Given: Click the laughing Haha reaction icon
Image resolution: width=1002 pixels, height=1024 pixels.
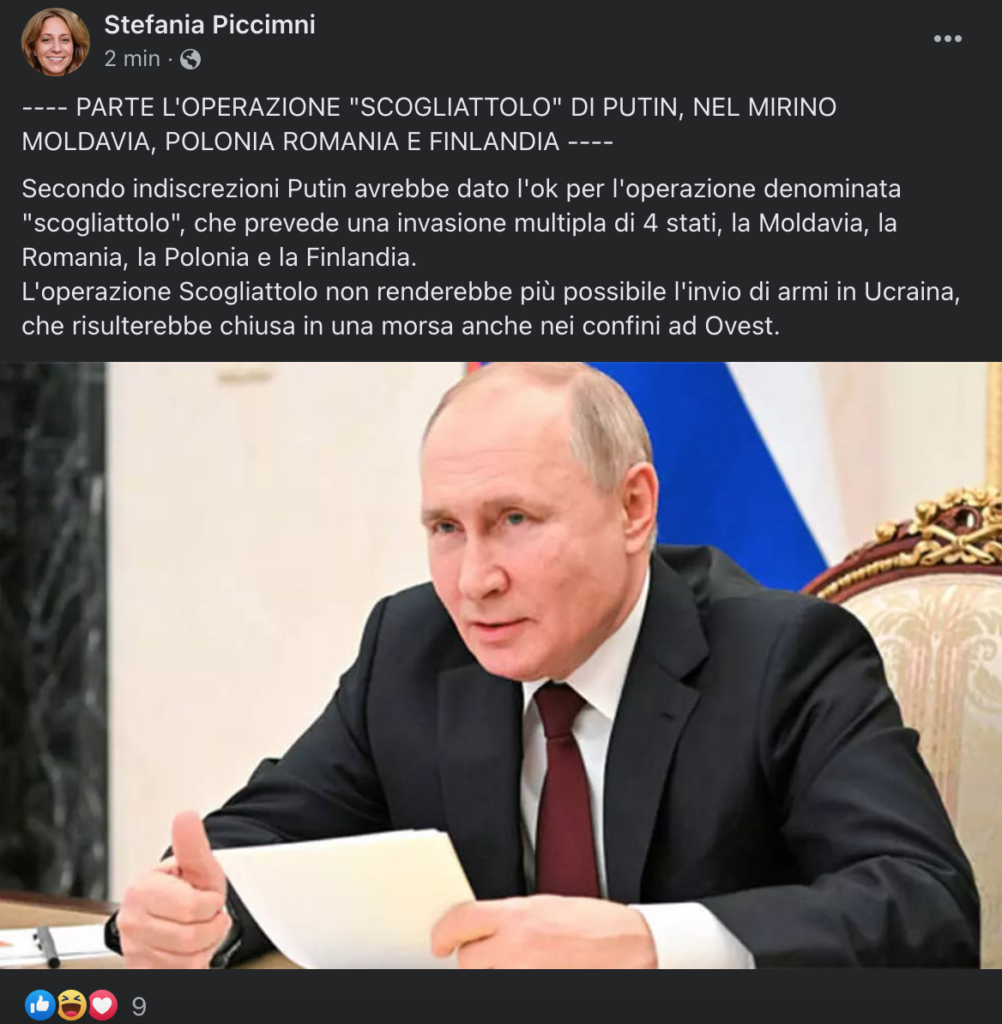Looking at the screenshot, I should click(x=71, y=1004).
